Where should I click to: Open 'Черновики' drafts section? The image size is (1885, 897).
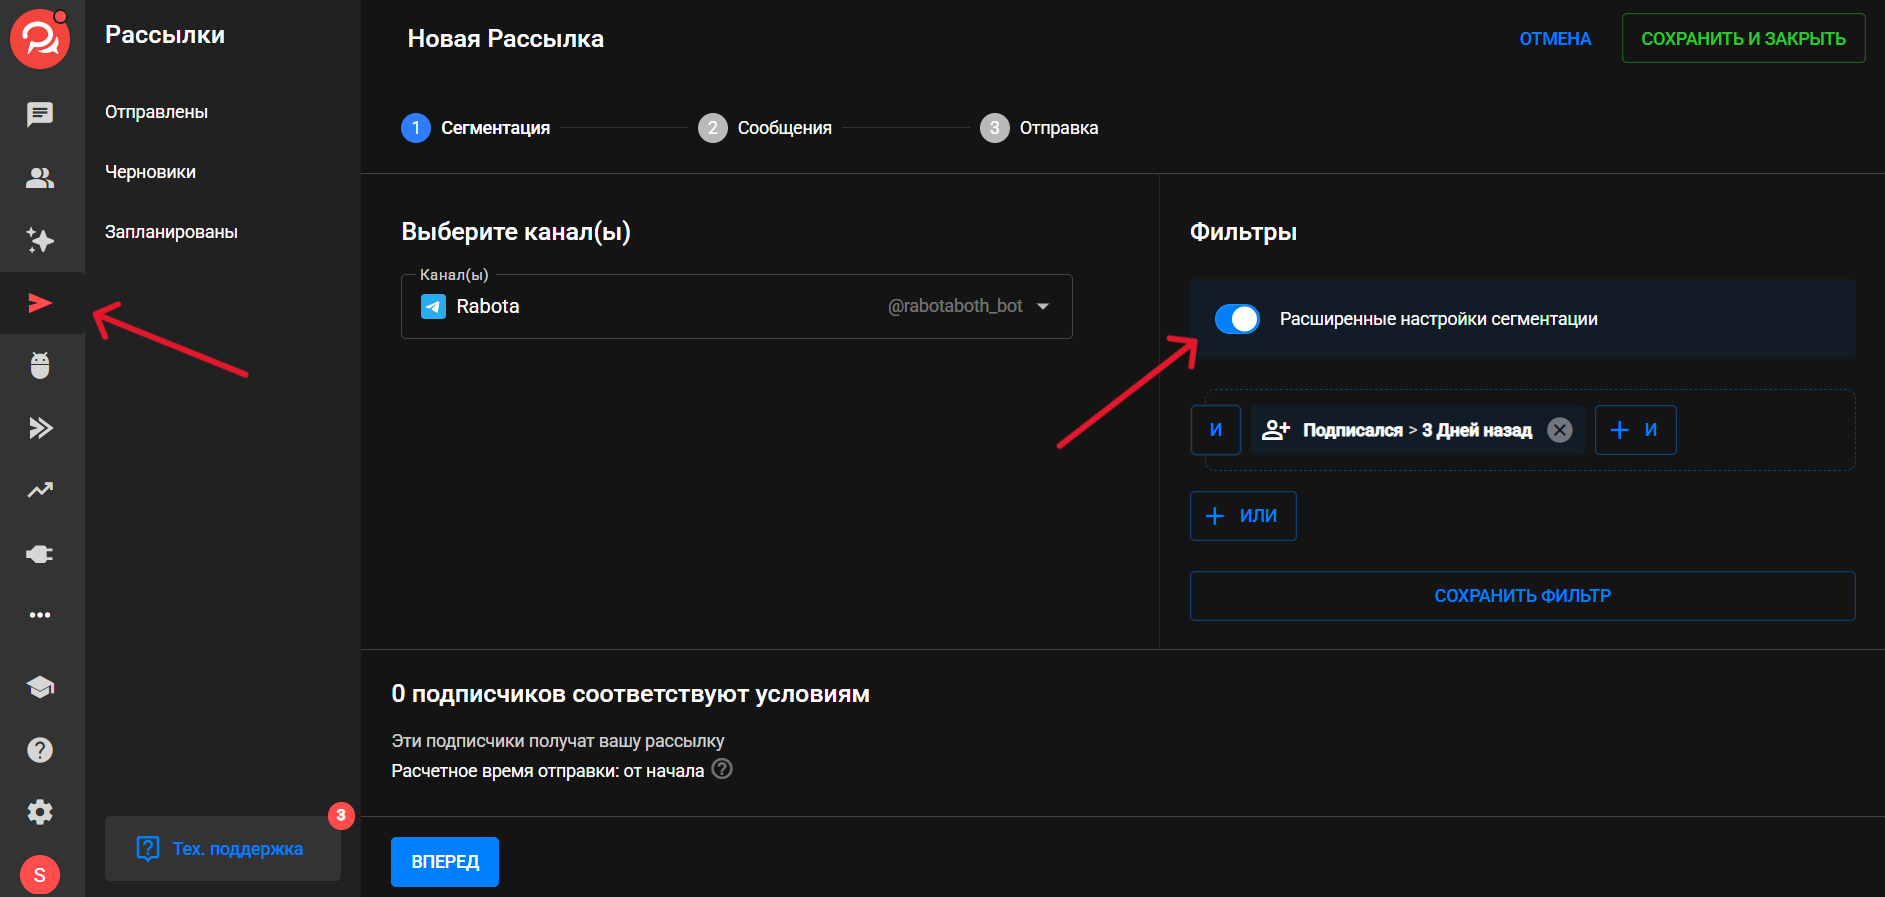pos(150,172)
